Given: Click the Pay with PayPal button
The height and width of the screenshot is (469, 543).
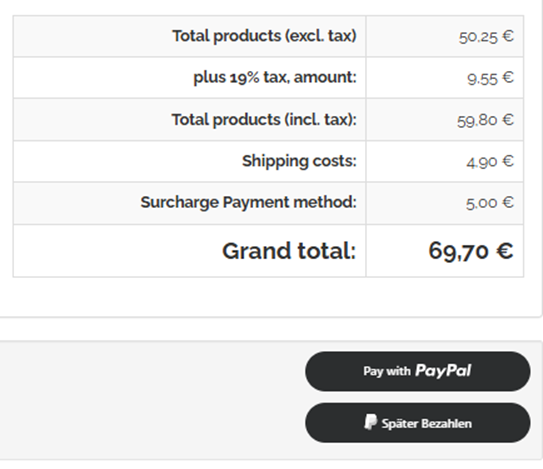Looking at the screenshot, I should 418,371.
